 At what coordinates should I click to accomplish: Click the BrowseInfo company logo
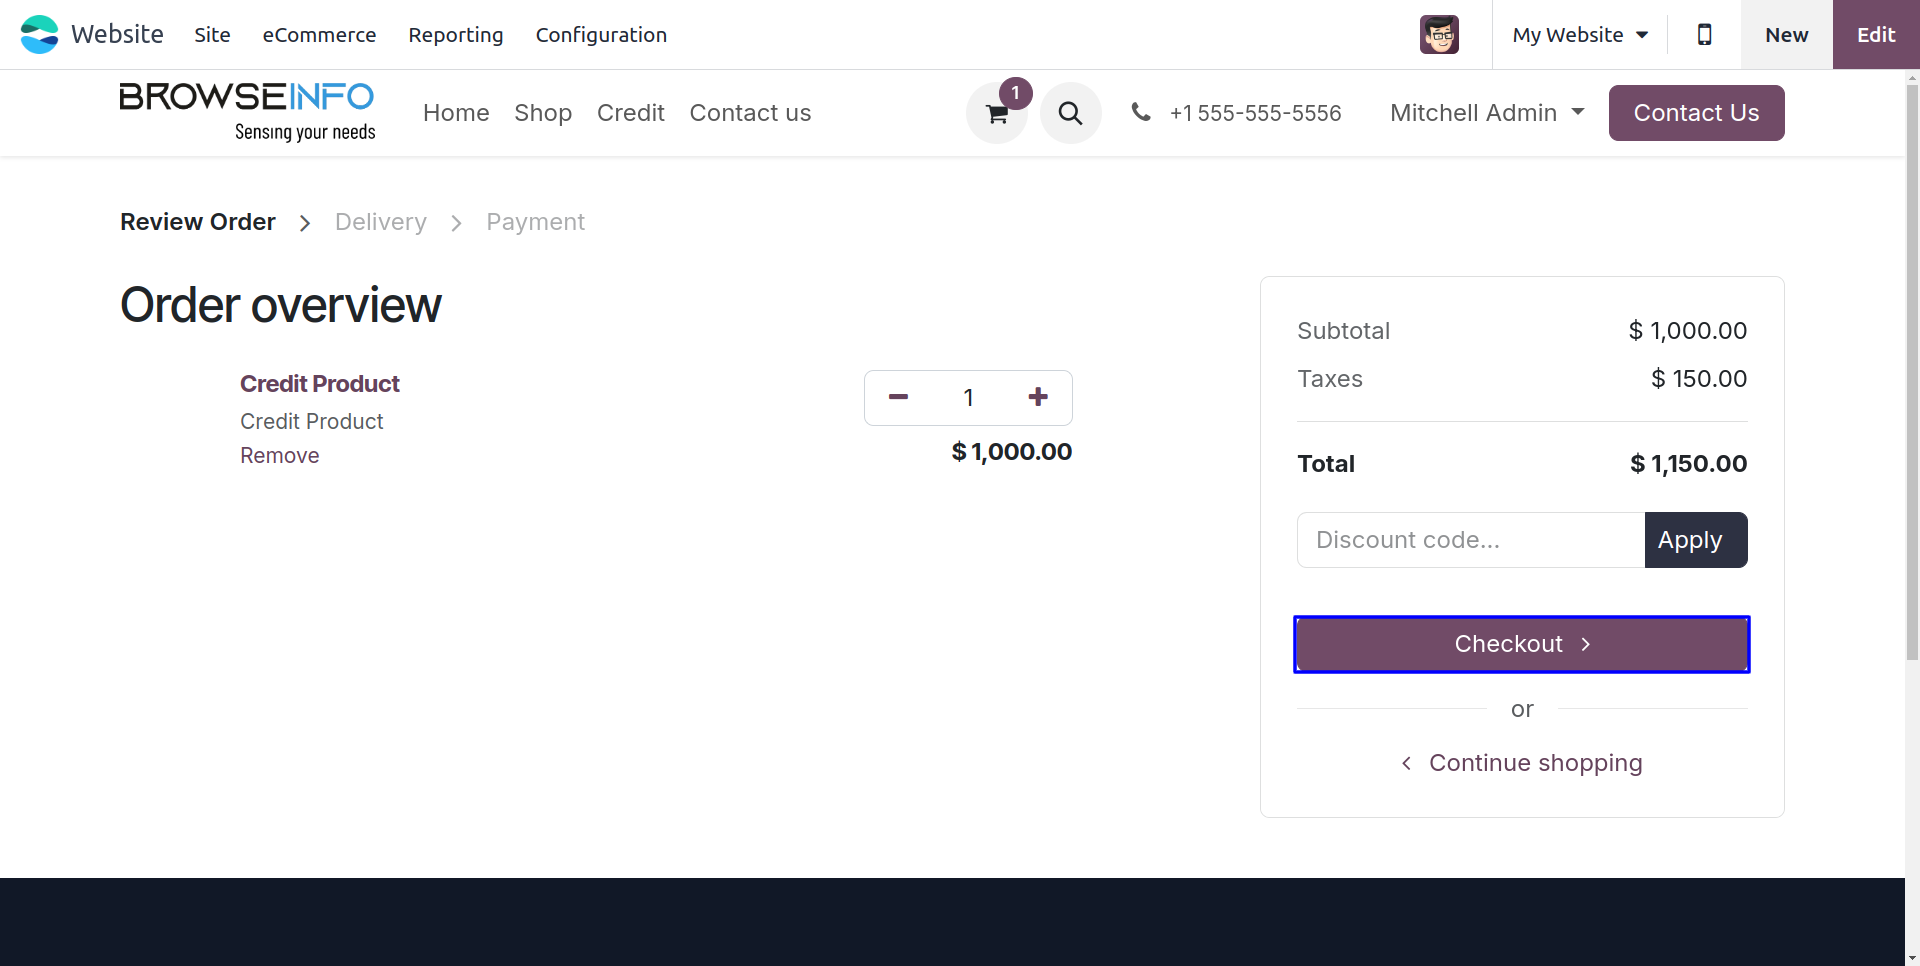click(247, 112)
